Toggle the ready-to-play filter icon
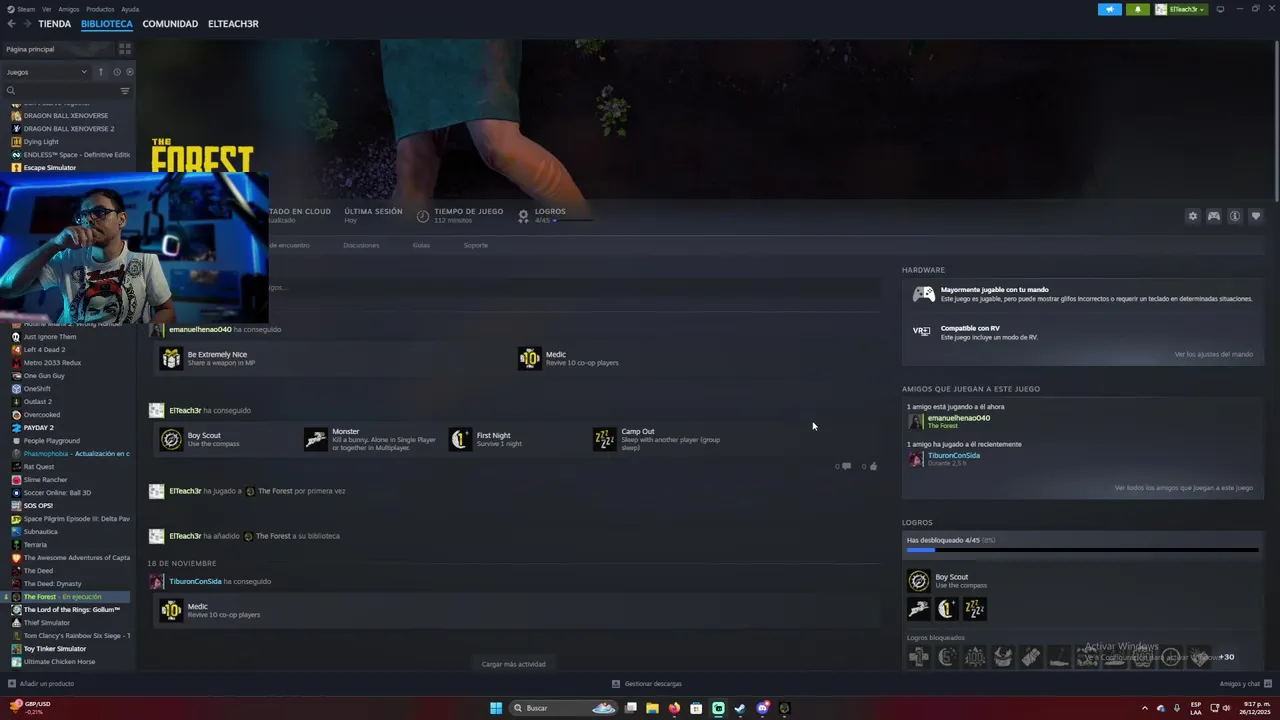Image resolution: width=1280 pixels, height=720 pixels. tap(130, 72)
